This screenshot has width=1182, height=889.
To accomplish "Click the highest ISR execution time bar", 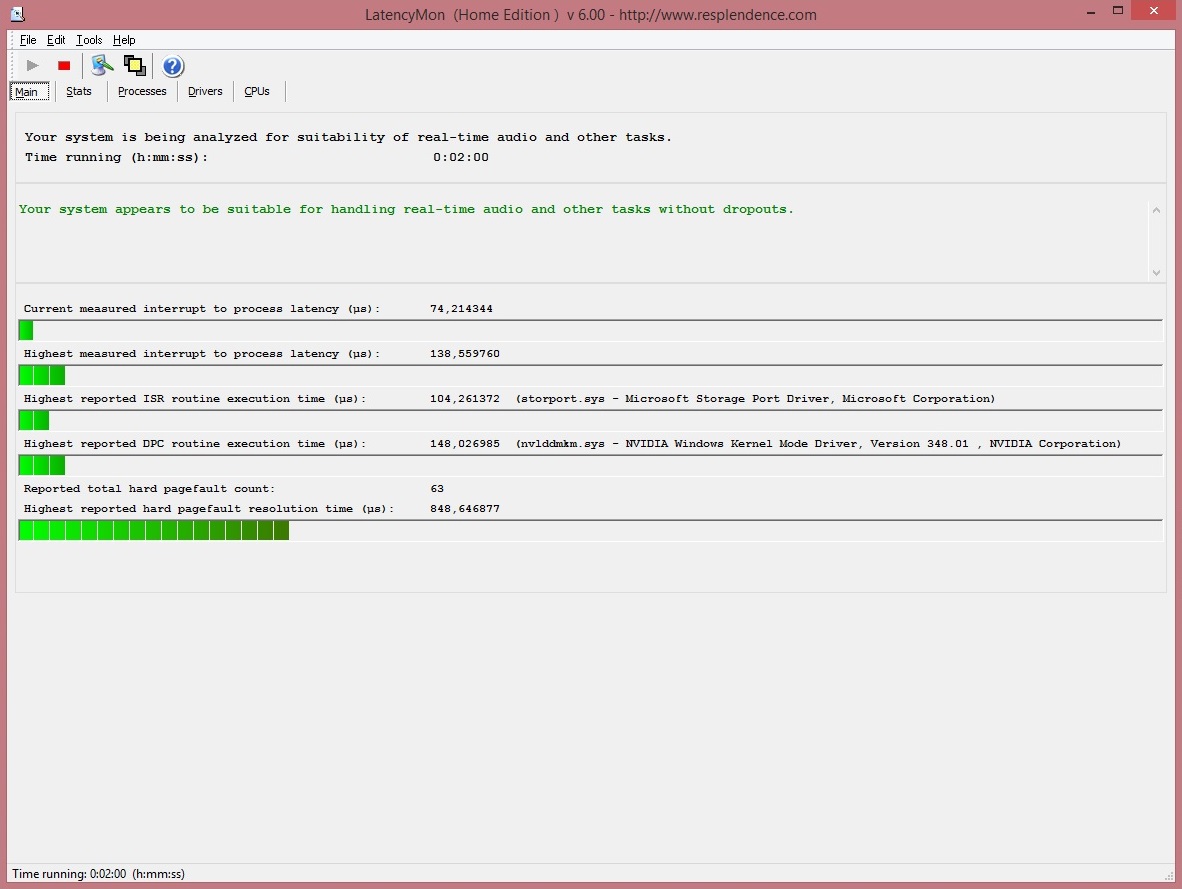I will (x=590, y=421).
